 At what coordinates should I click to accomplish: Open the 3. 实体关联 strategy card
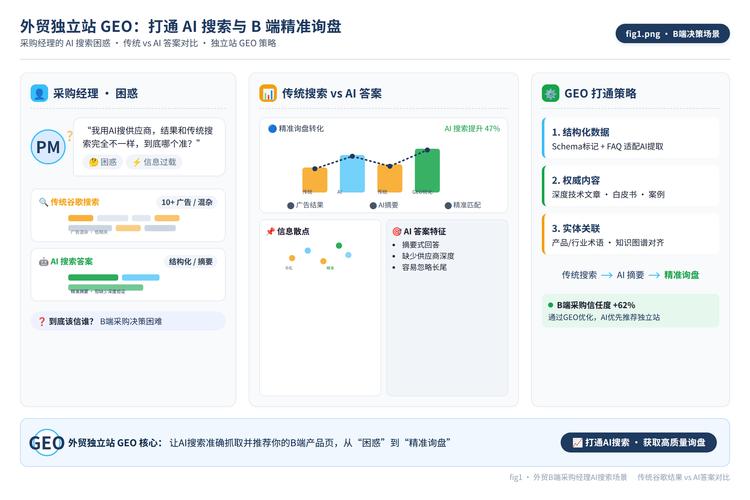(630, 234)
